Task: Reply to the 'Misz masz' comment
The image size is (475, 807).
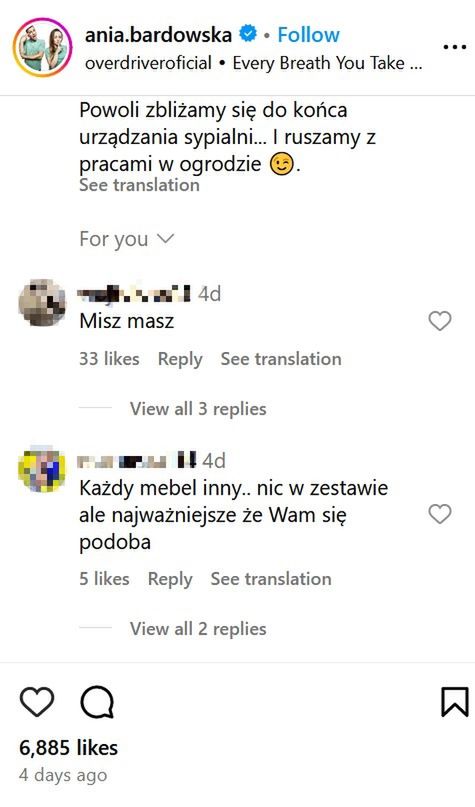Action: point(180,359)
